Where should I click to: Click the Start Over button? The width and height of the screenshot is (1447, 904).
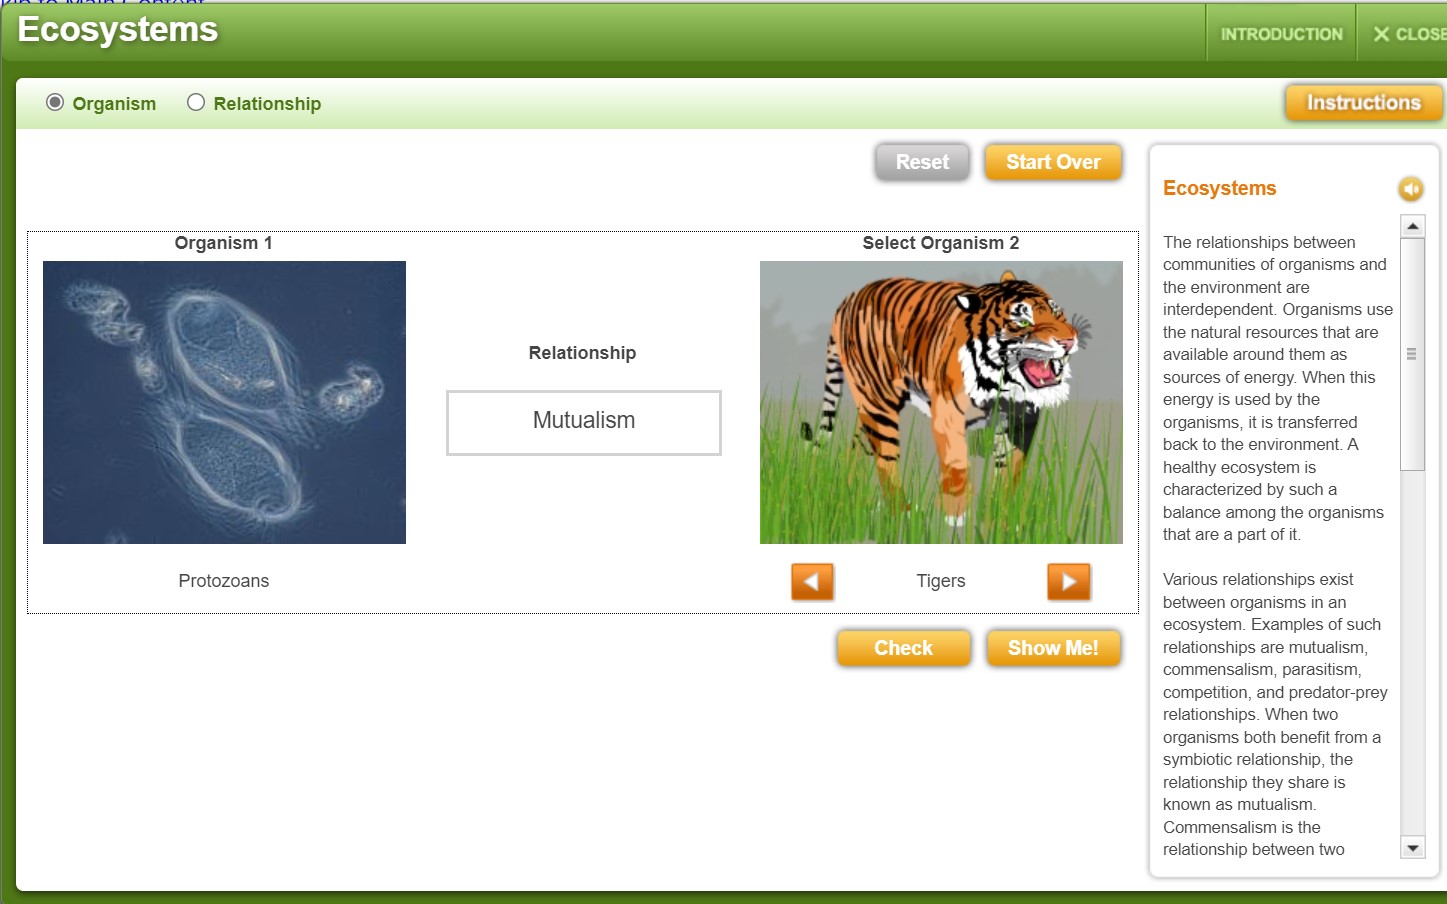point(1052,162)
